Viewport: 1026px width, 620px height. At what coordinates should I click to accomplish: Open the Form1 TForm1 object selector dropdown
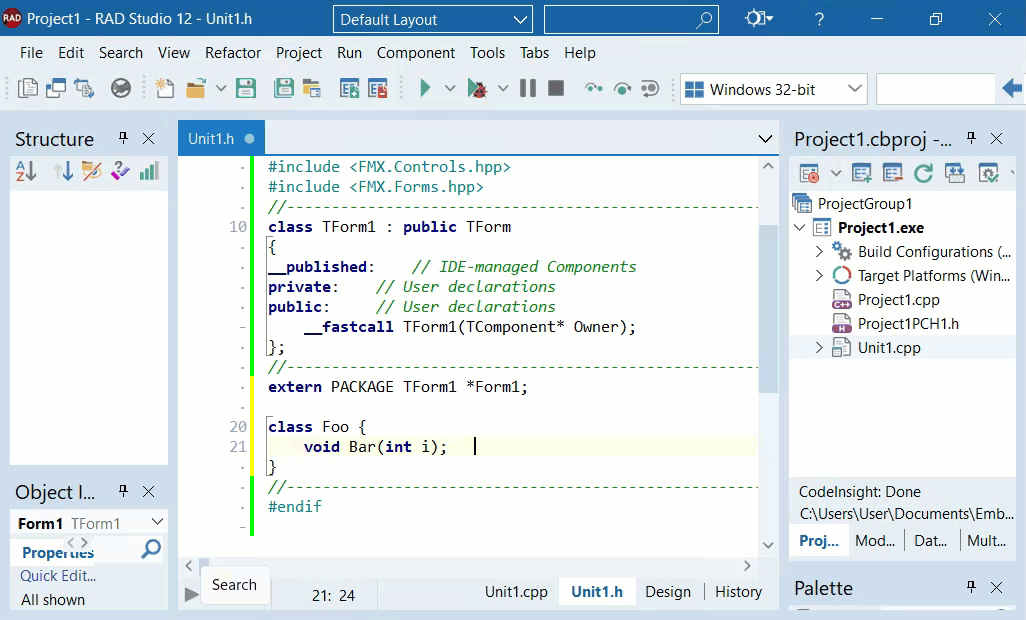pos(157,521)
